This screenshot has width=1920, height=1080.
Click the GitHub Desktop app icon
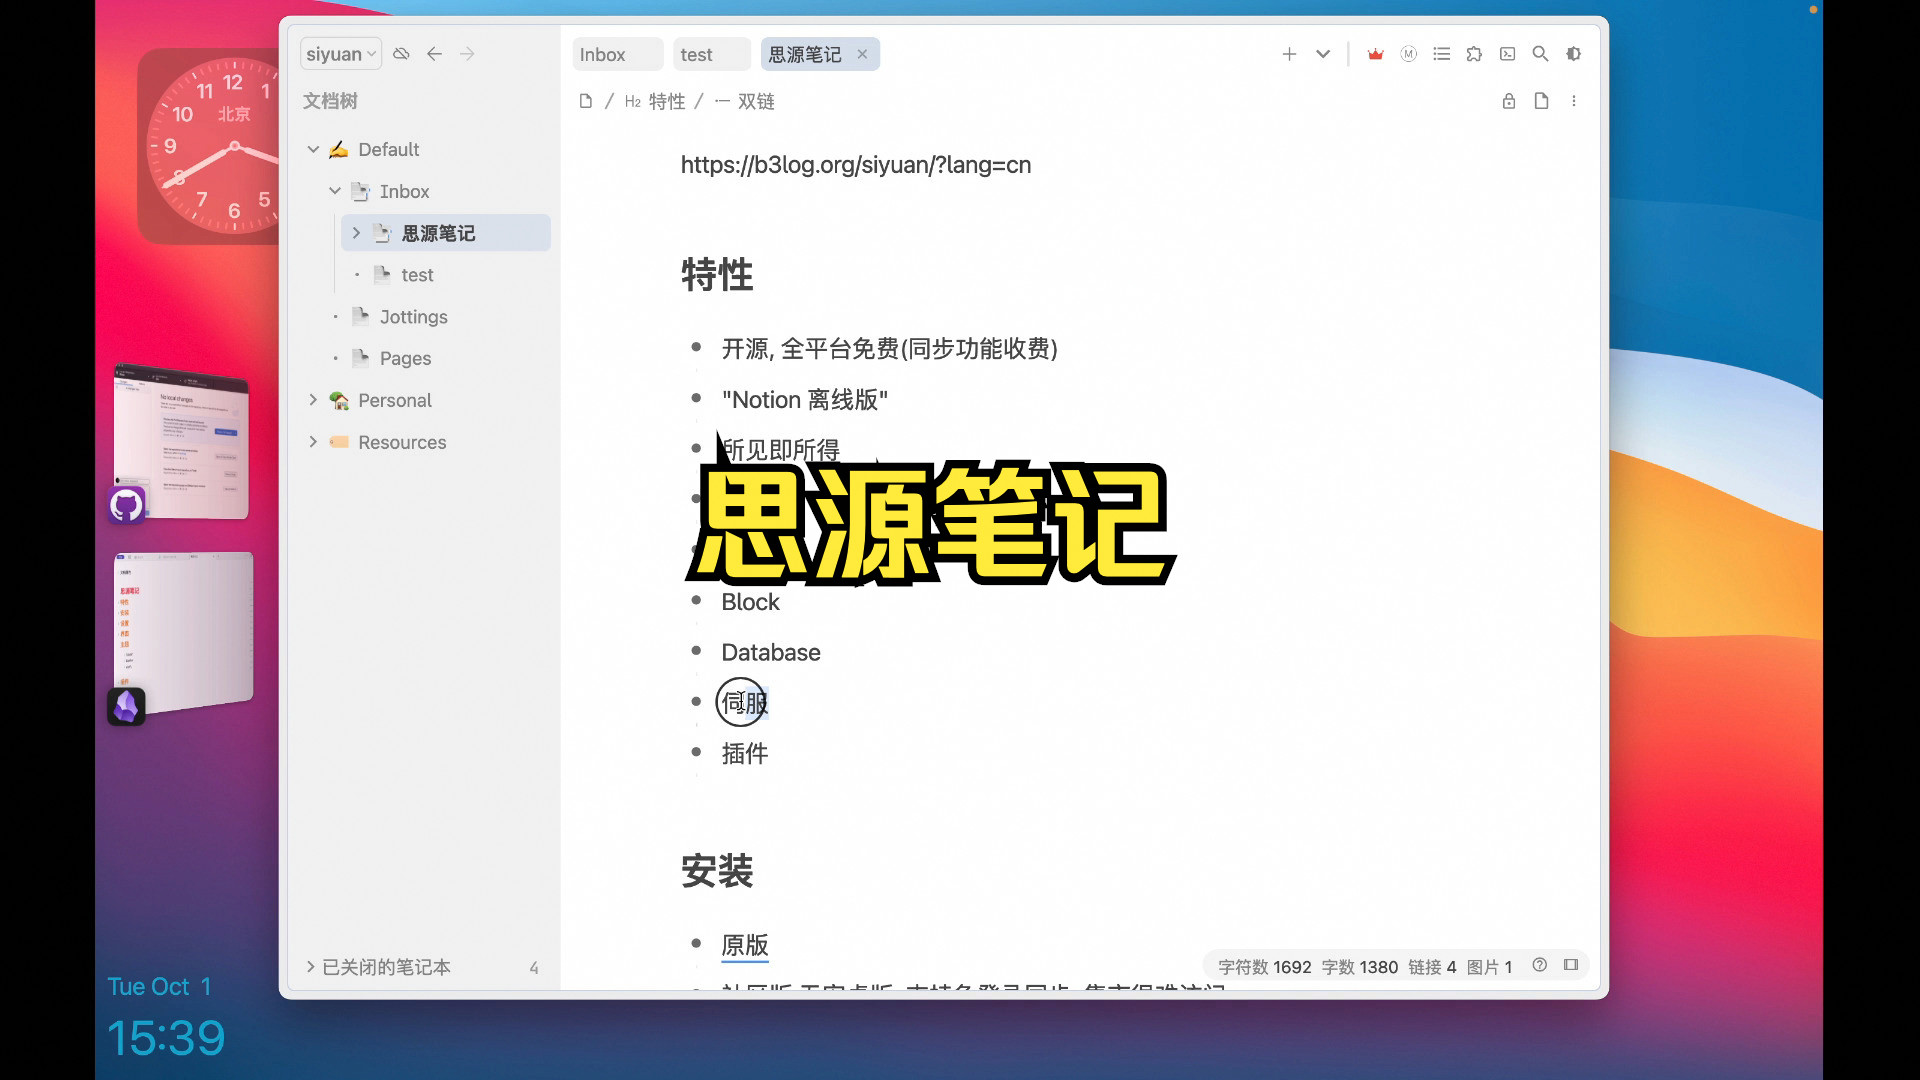tap(126, 505)
